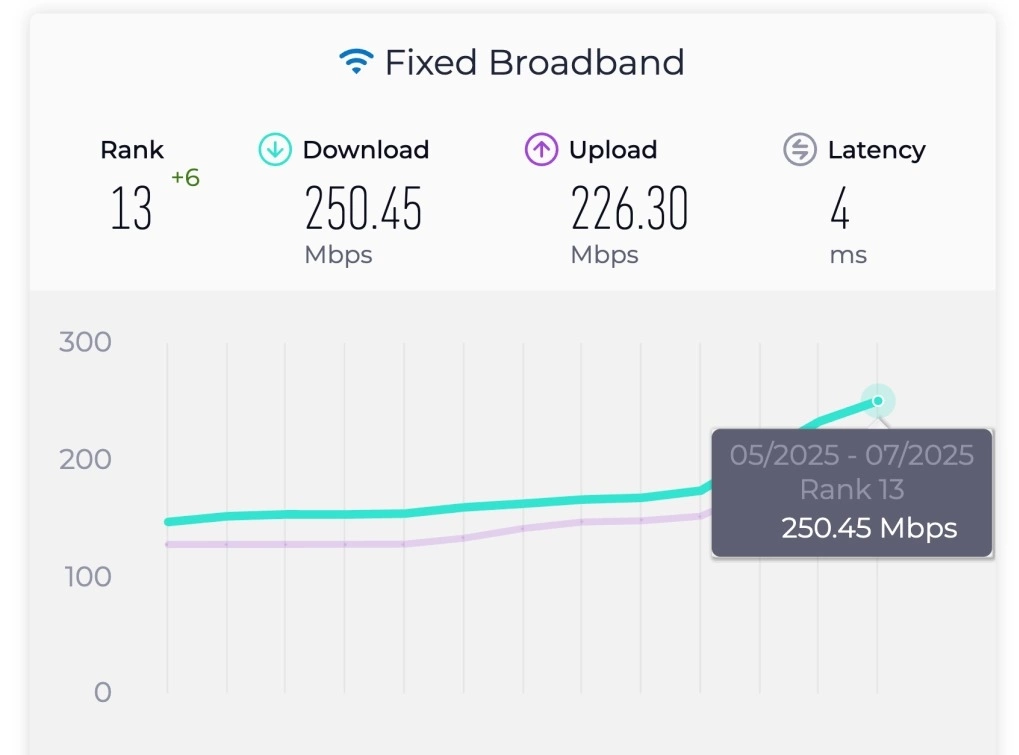Click the 05/2025 - 07/2025 tooltip date
This screenshot has height=755, width=1019.
coord(851,456)
